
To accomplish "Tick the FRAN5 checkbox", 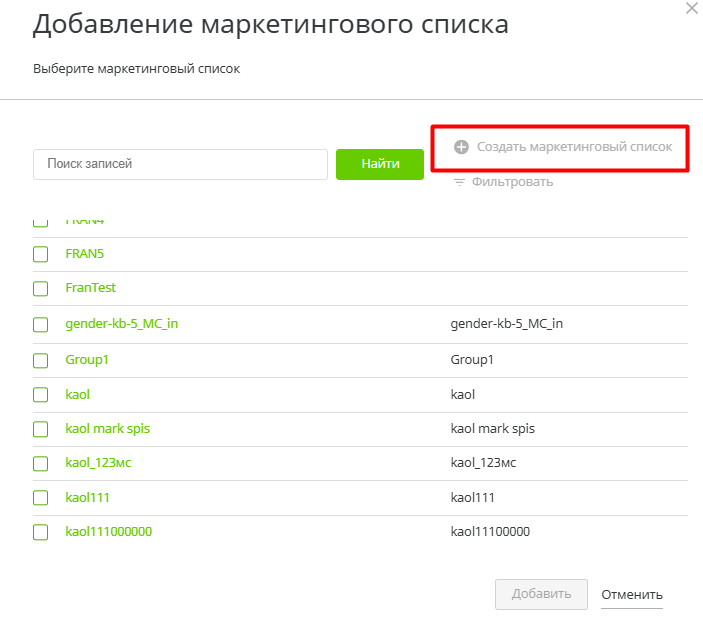I will [41, 254].
